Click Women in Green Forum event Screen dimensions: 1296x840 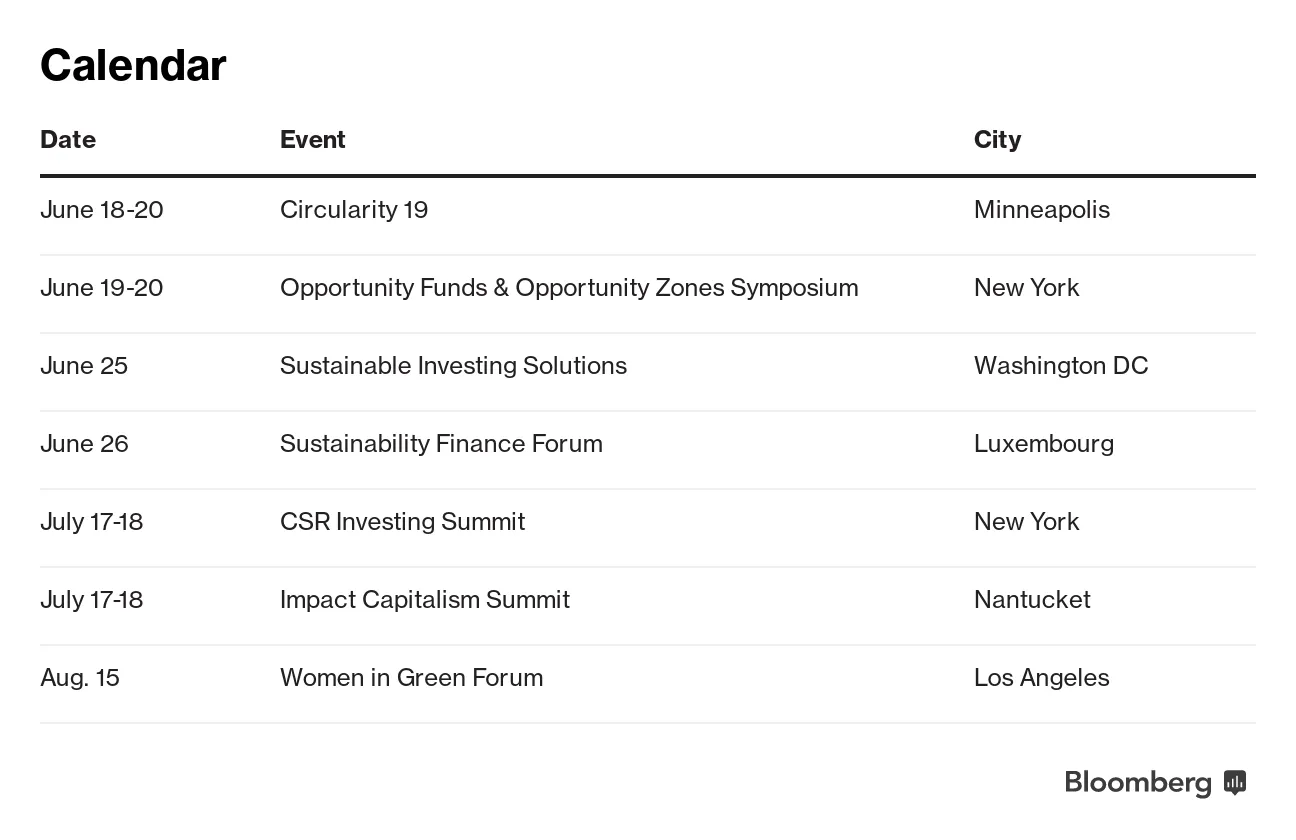tap(411, 677)
